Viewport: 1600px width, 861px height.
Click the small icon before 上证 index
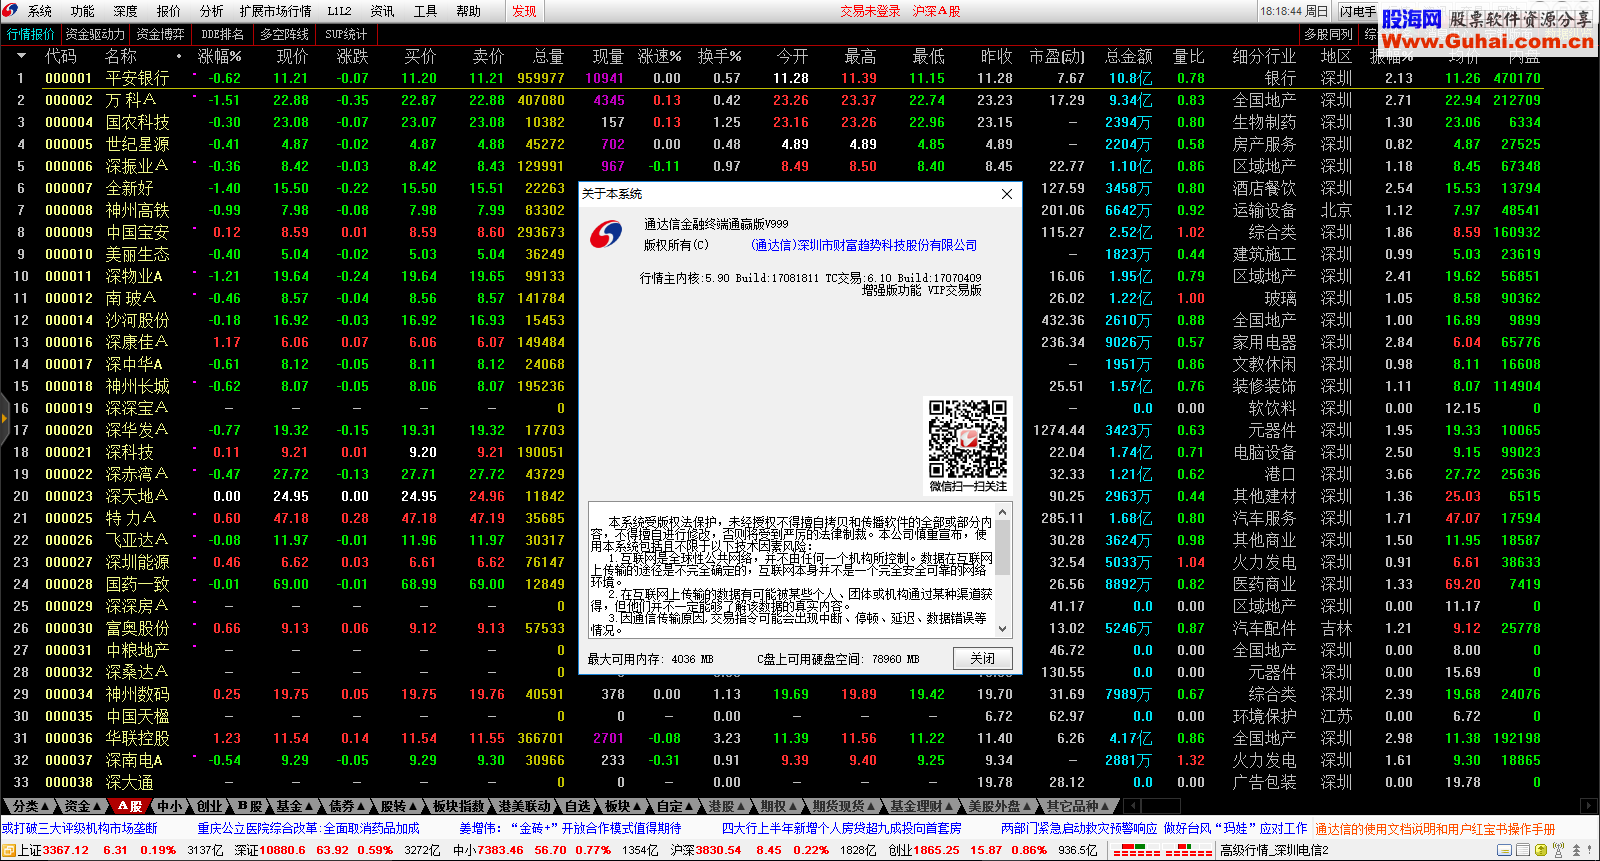tap(9, 850)
